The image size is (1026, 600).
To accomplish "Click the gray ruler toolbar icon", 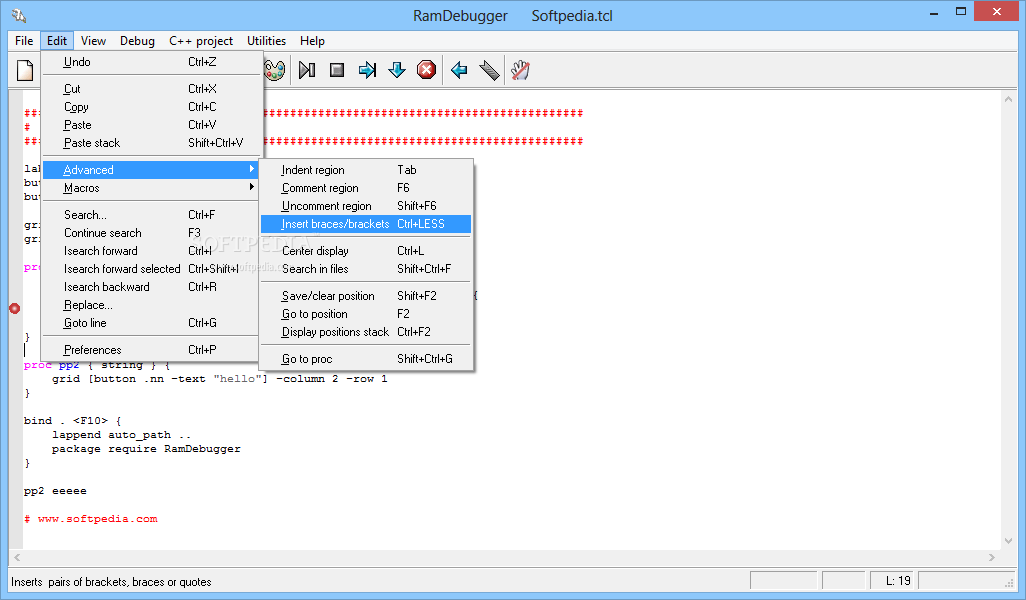I will click(489, 70).
